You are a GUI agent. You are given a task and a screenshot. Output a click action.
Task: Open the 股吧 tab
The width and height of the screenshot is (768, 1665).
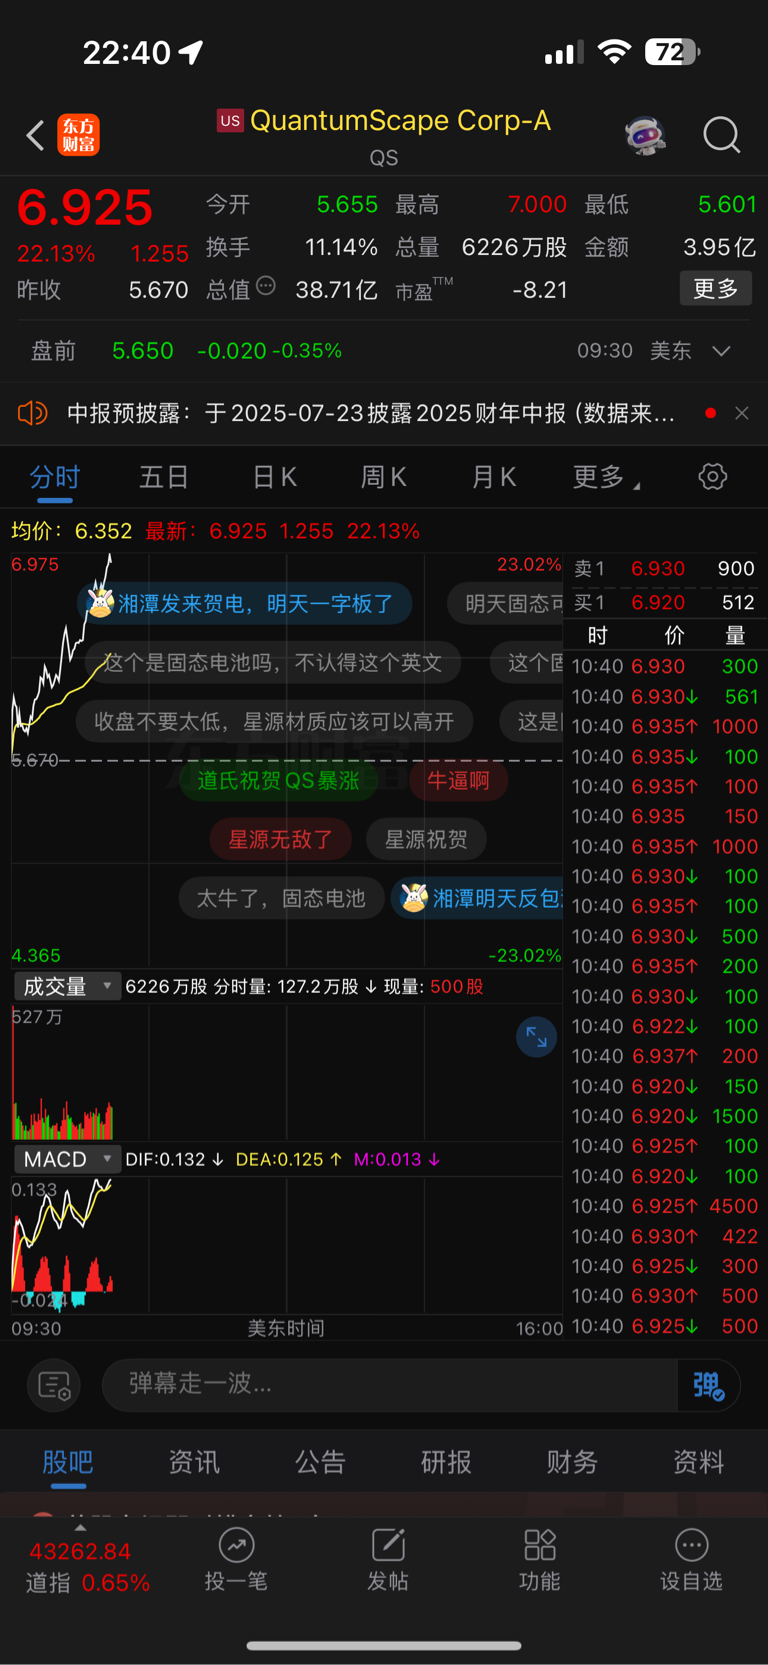click(x=68, y=1462)
